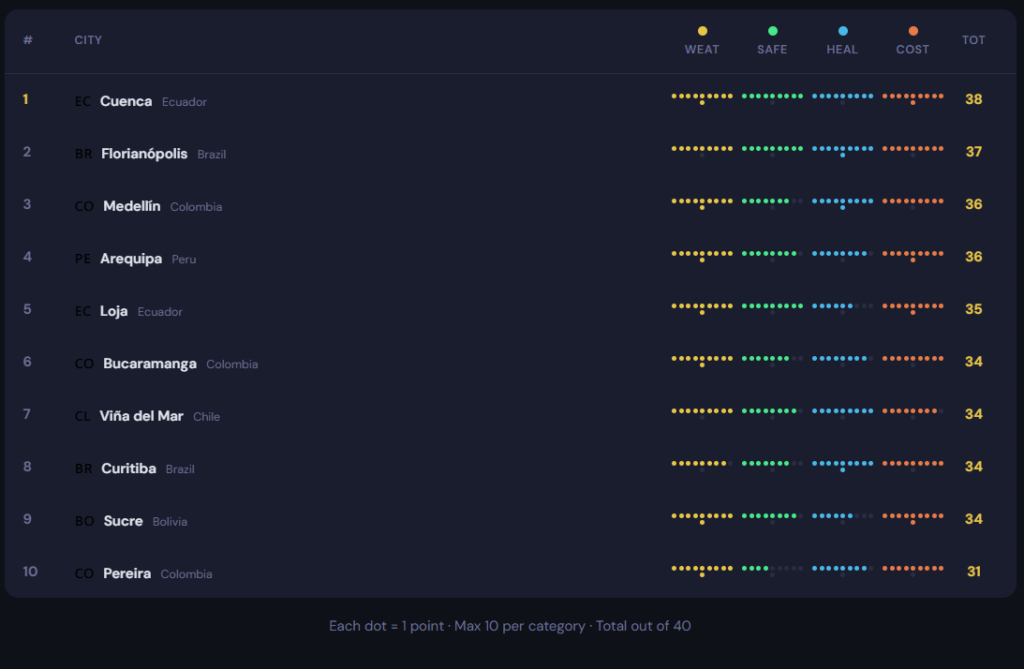The width and height of the screenshot is (1024, 669).
Task: Click the orange COST category dot icon
Action: pos(912,31)
